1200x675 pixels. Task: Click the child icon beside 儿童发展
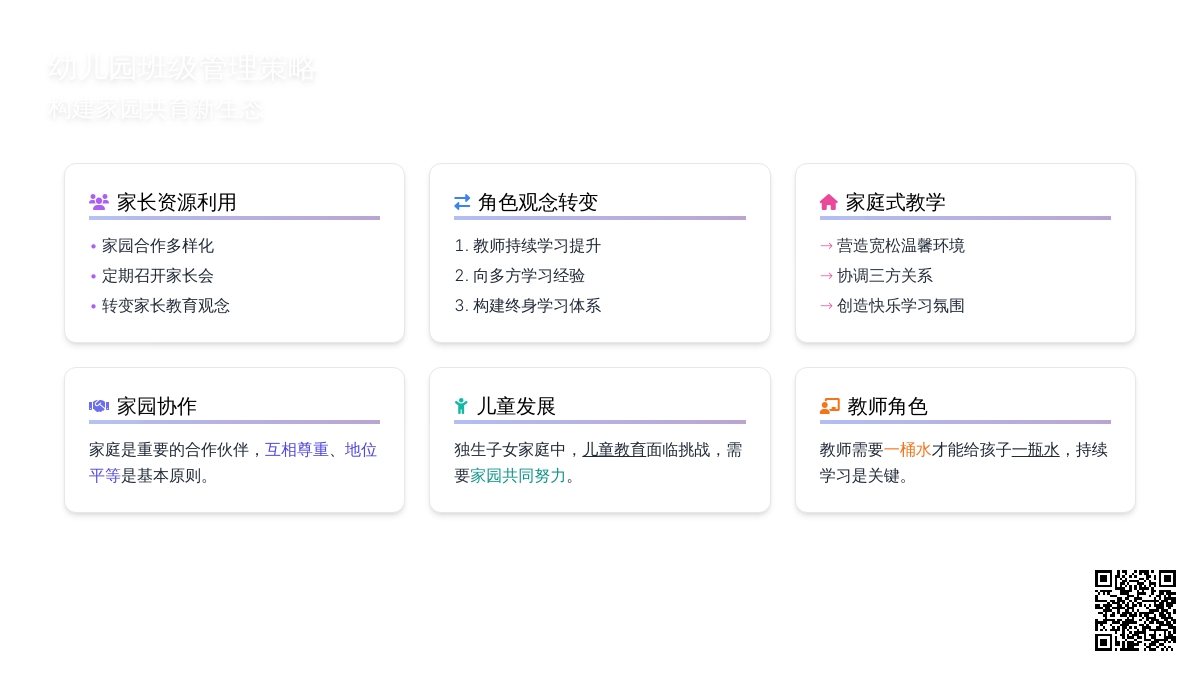coord(461,406)
